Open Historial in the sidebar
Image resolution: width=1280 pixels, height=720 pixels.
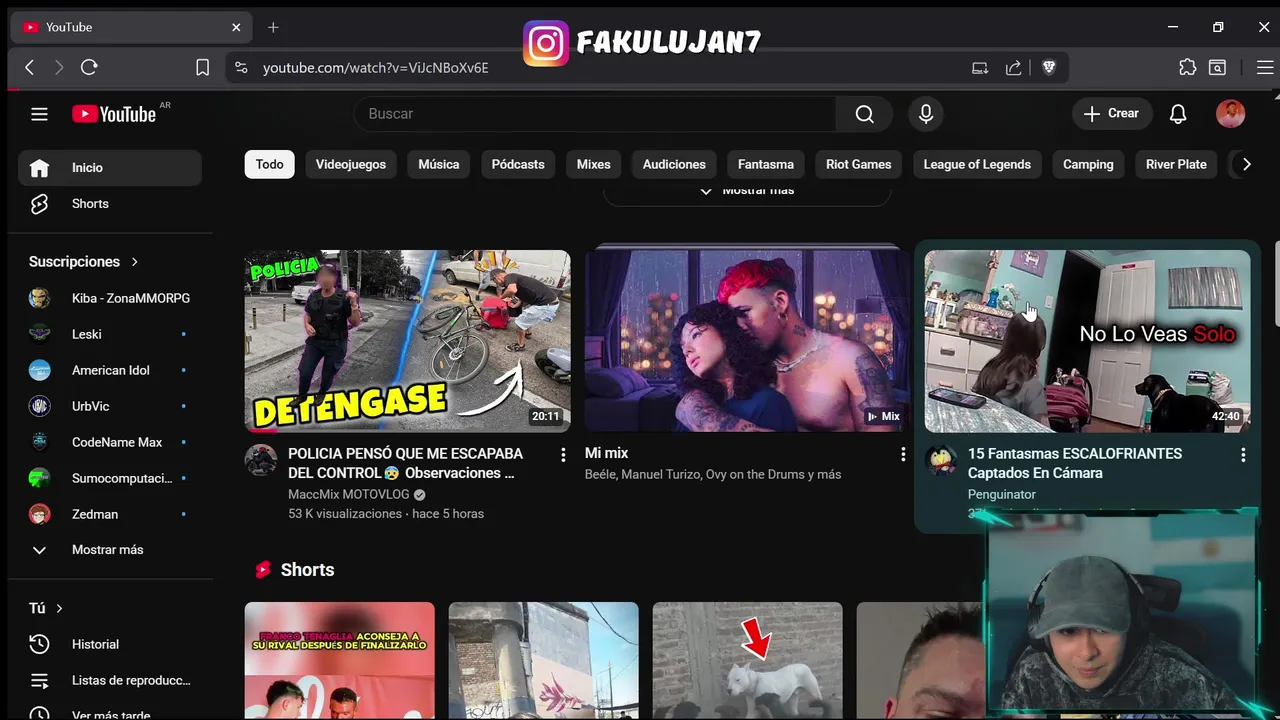110,644
